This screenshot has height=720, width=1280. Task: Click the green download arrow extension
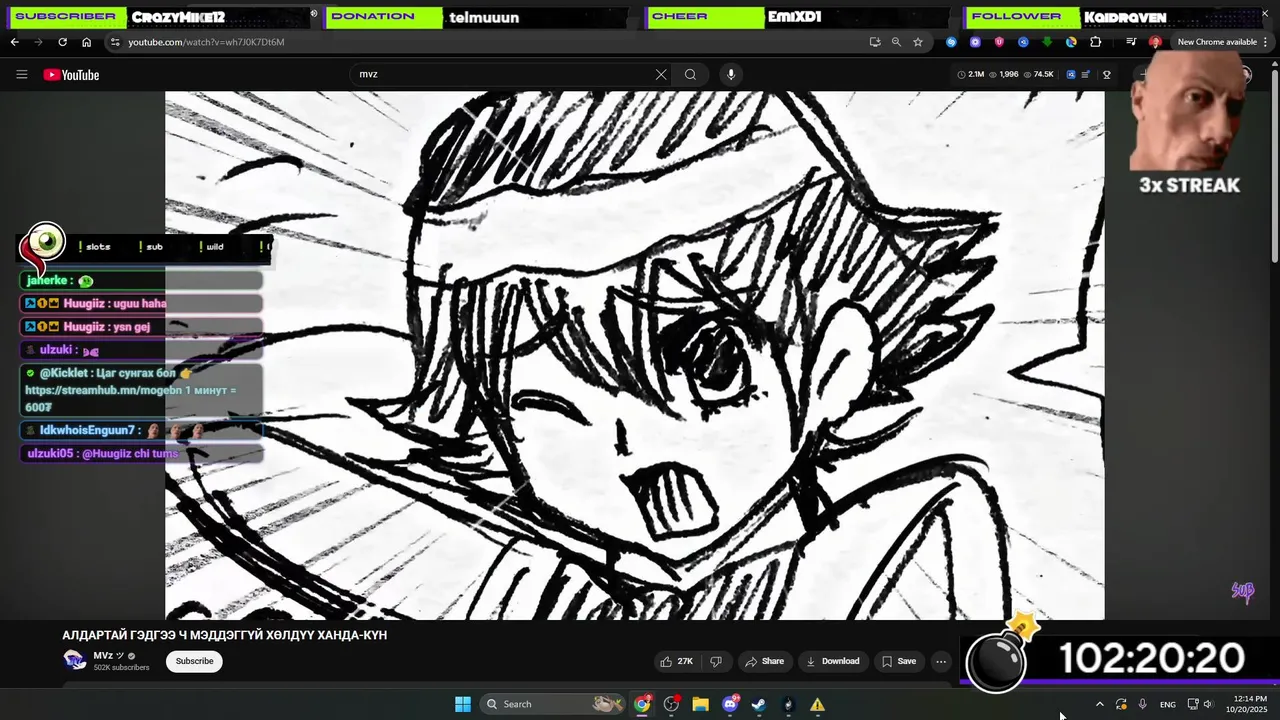point(1047,42)
